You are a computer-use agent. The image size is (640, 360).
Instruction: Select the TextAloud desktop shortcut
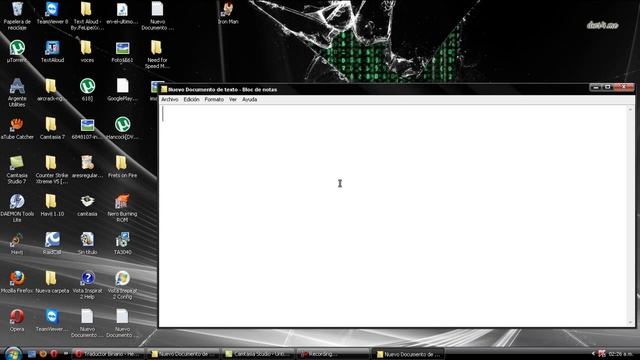[52, 51]
